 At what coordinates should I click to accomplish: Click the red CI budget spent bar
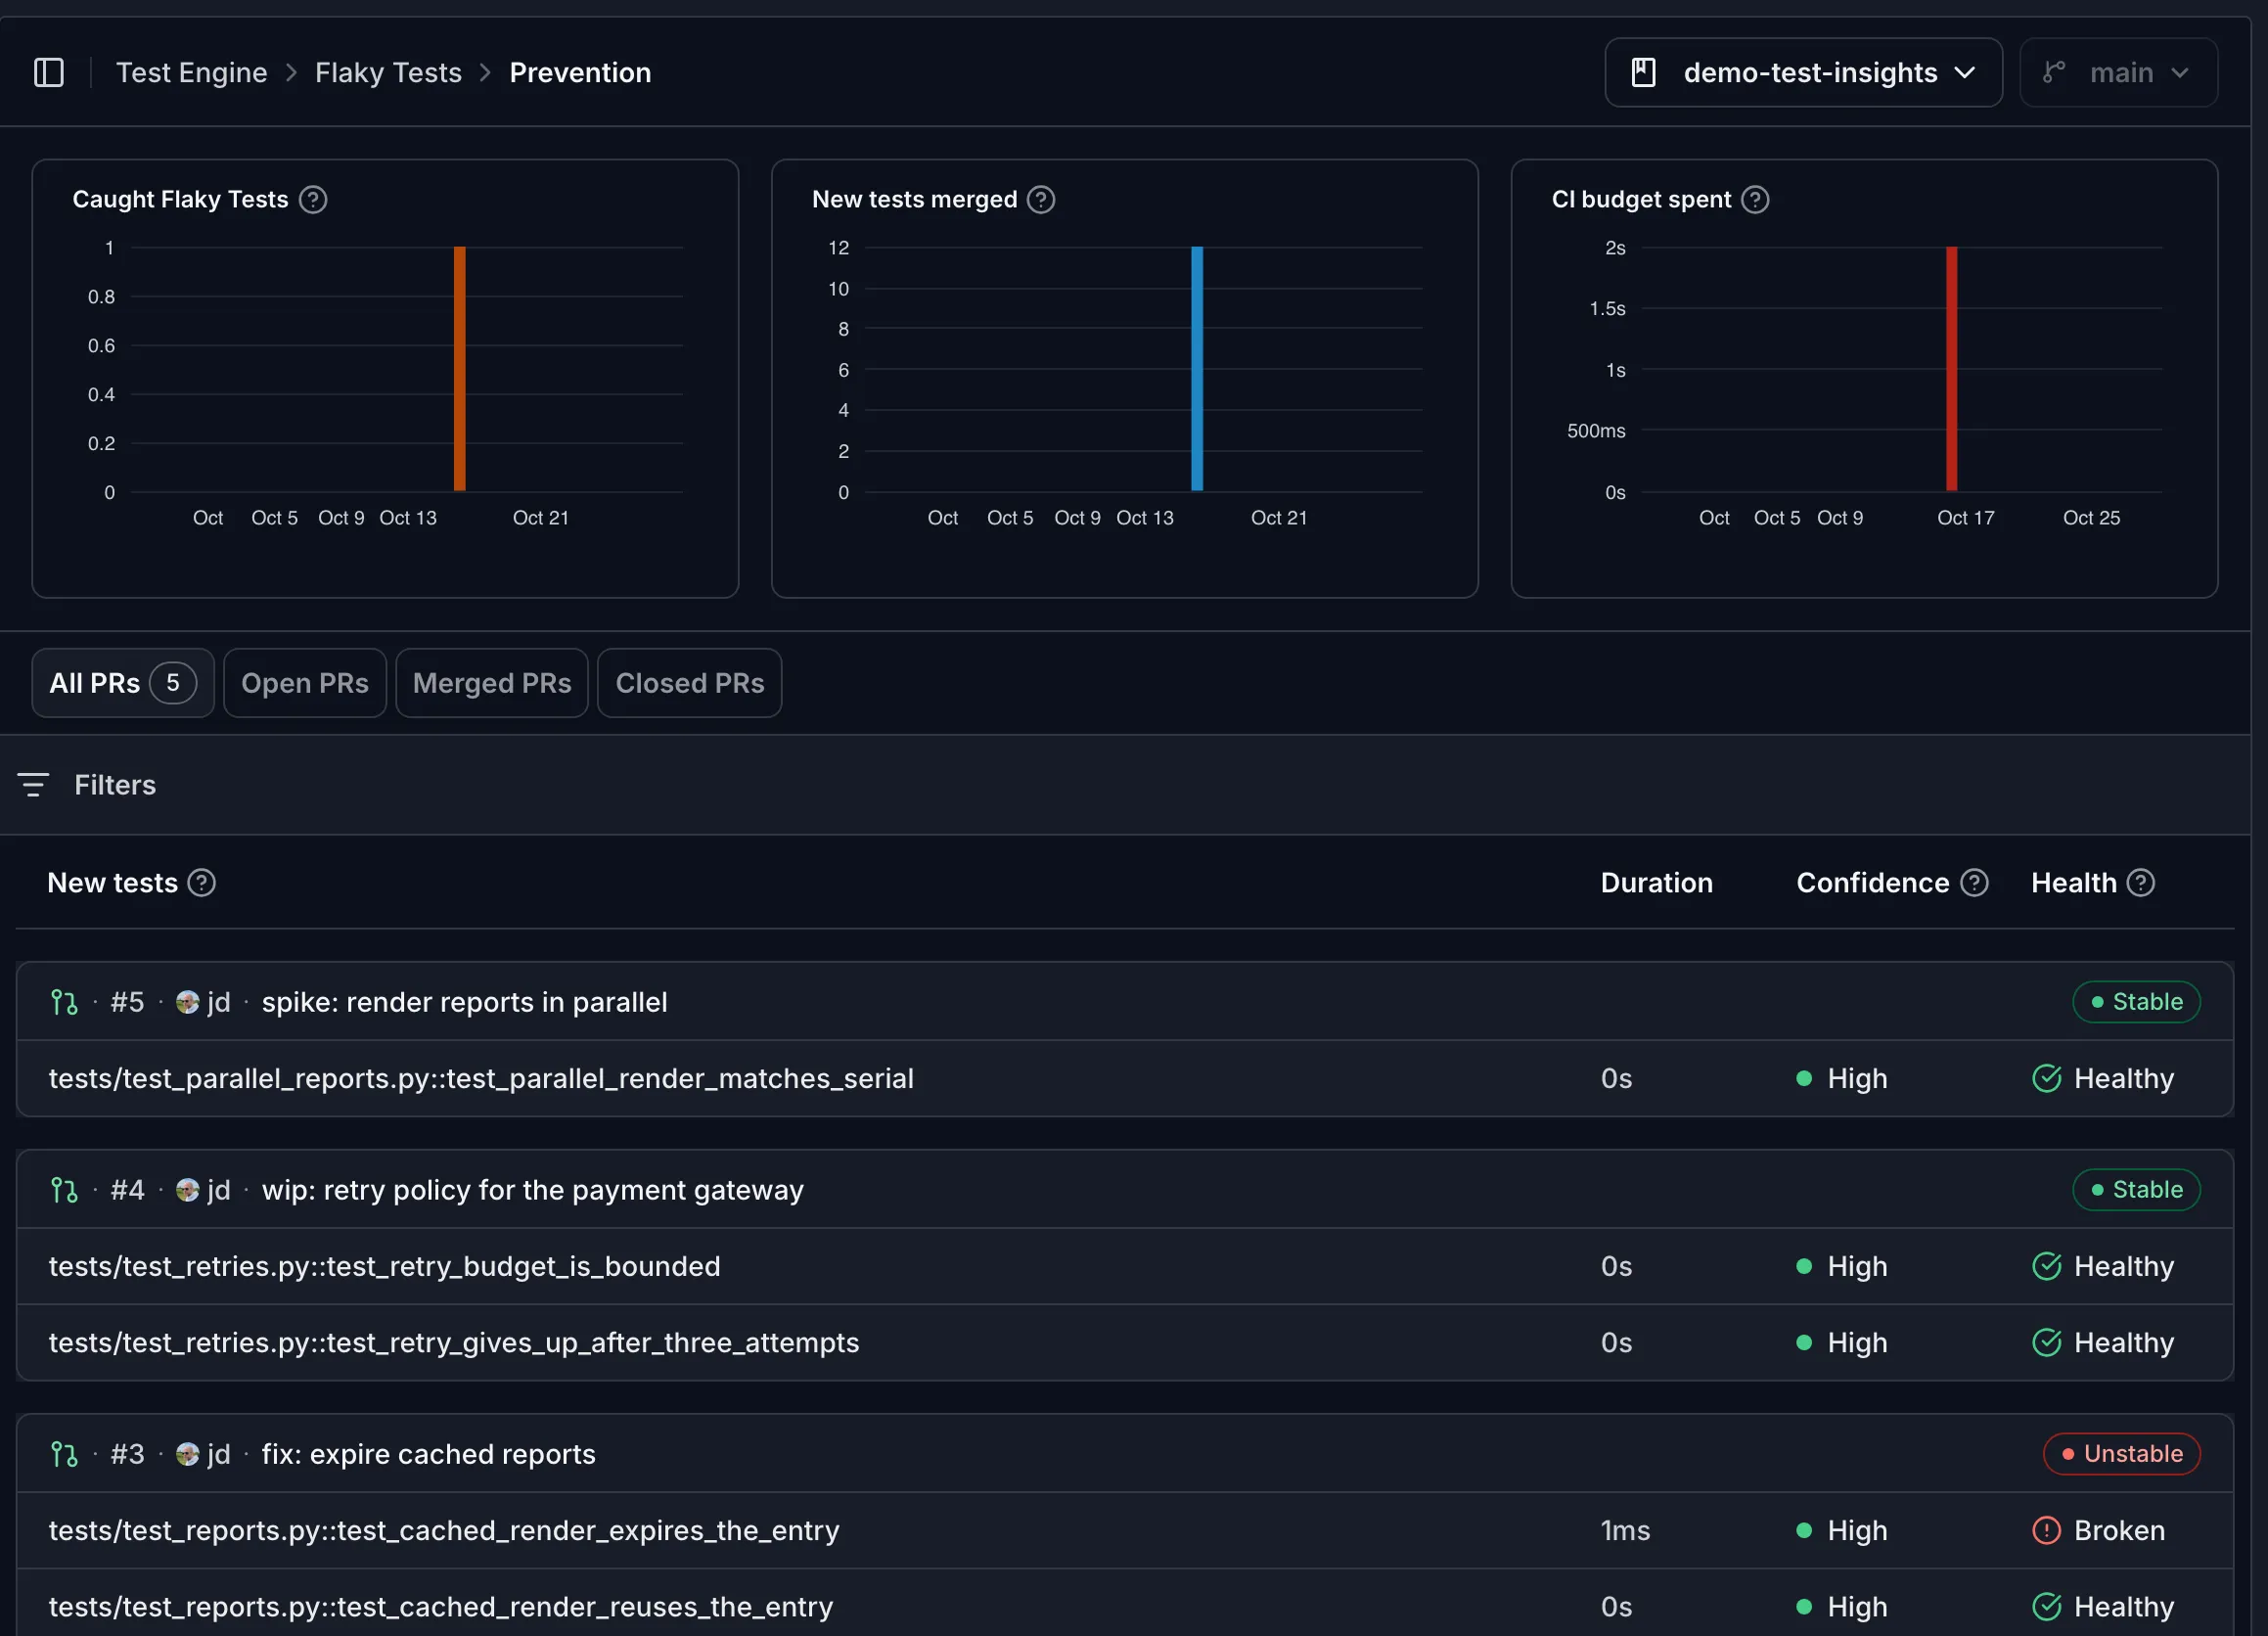click(x=1951, y=369)
